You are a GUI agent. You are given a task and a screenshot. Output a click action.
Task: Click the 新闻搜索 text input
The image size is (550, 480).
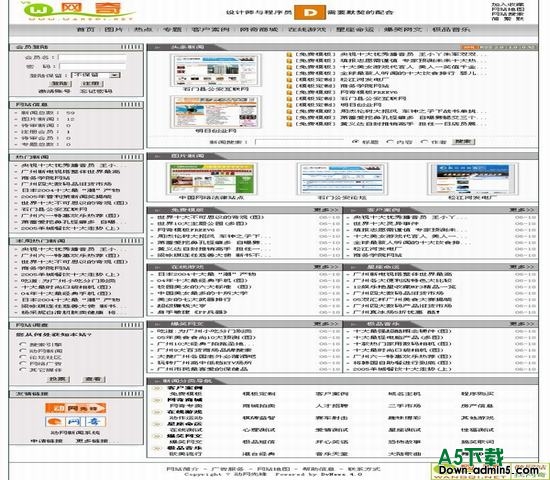pyautogui.click(x=300, y=142)
